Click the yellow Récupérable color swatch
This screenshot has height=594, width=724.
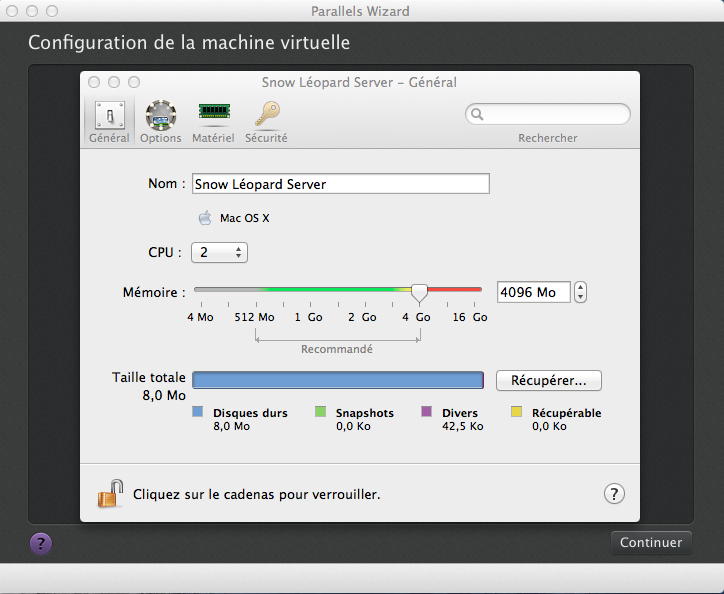coord(517,412)
